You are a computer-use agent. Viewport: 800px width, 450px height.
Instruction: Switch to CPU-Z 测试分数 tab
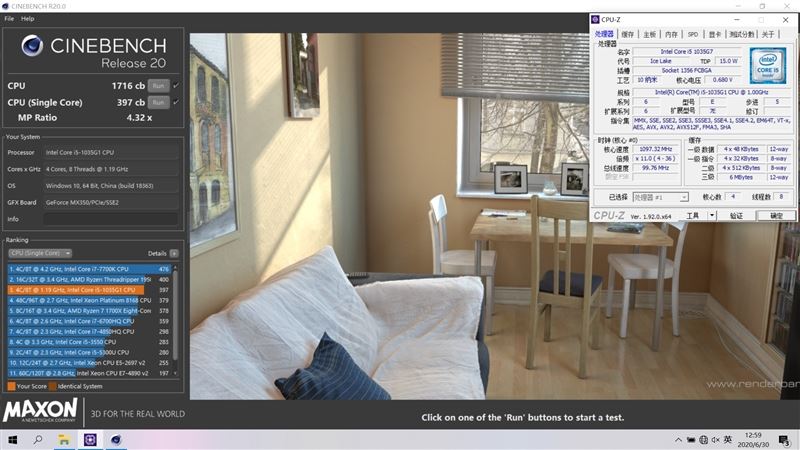coord(741,34)
